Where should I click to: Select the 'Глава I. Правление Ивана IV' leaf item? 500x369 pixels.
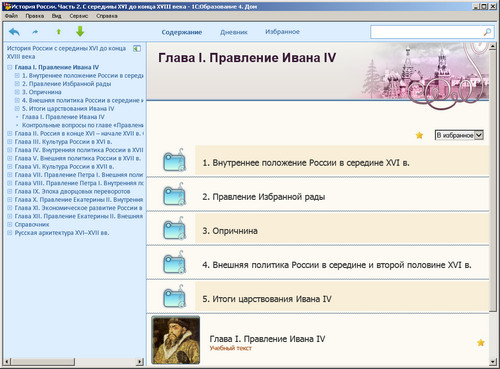point(63,117)
